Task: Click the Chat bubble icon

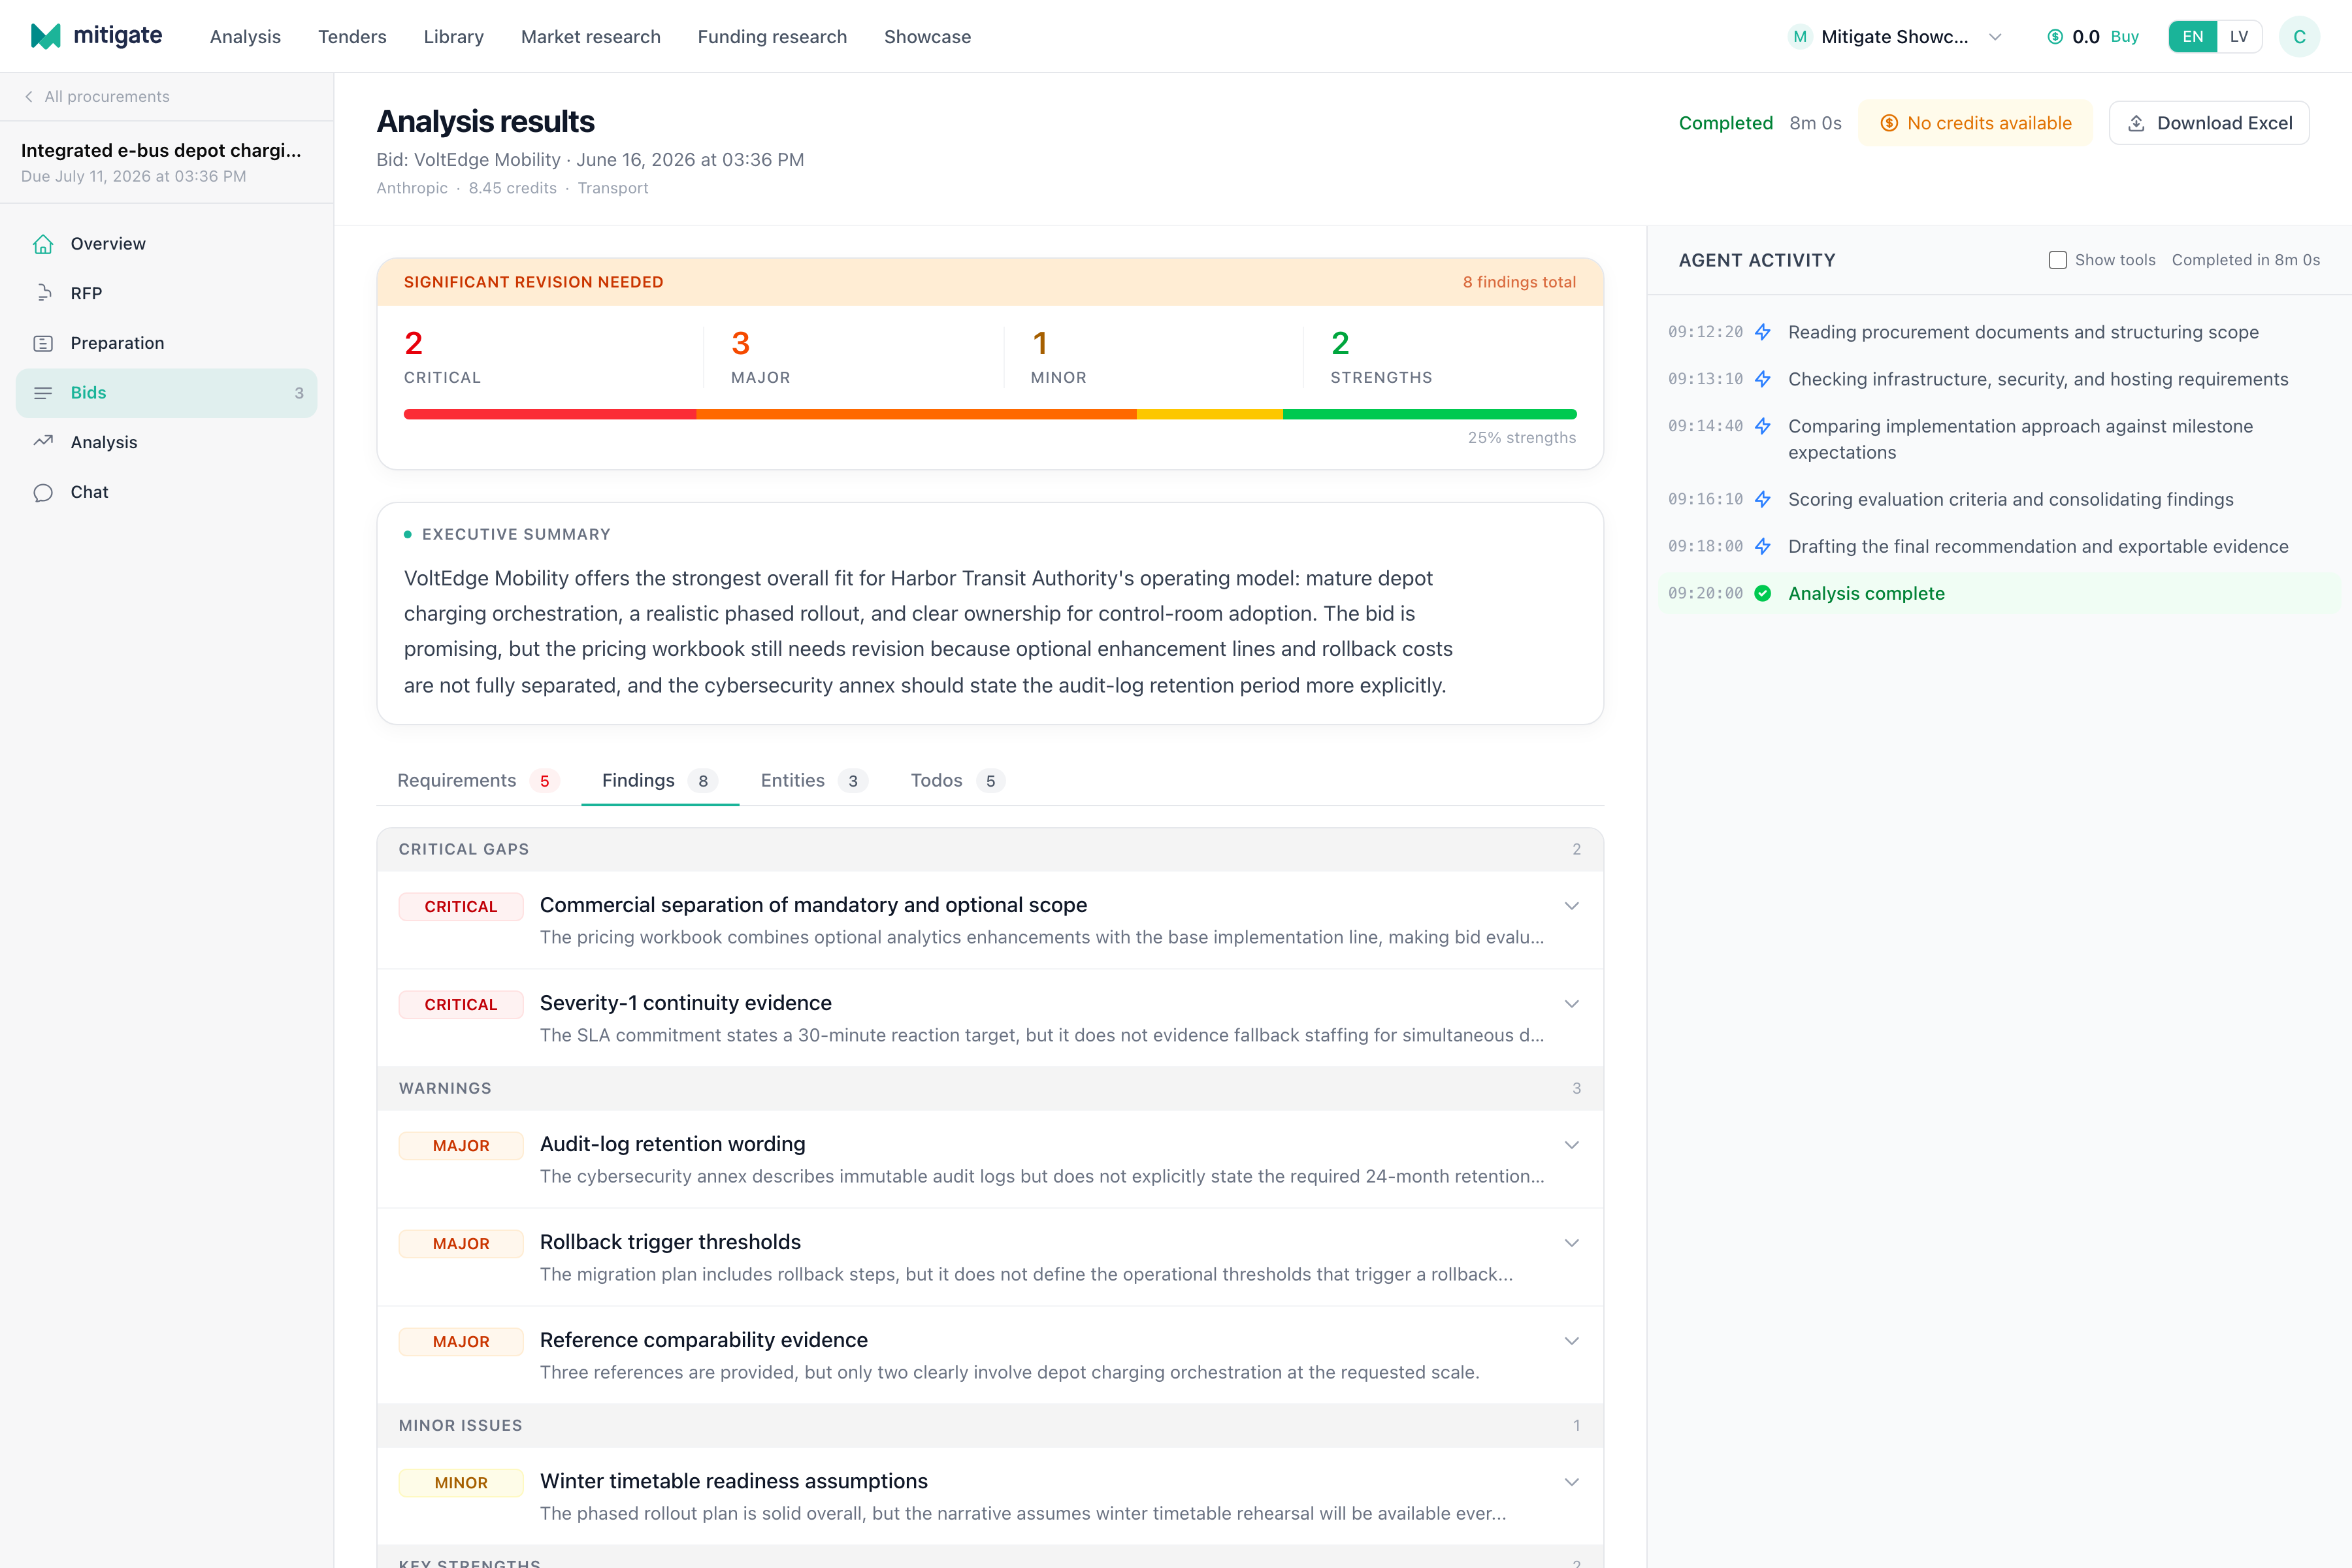Action: [43, 492]
